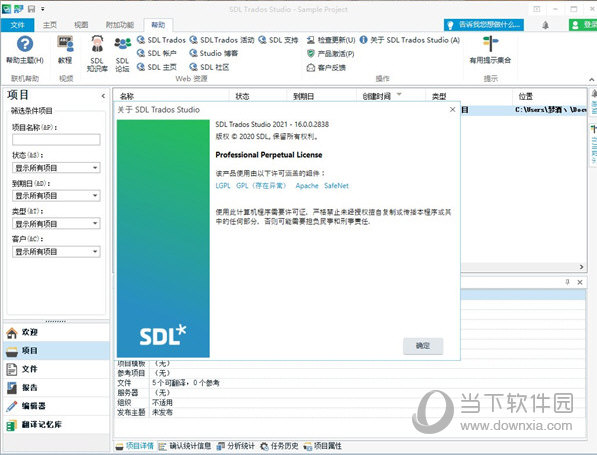Select the Project Attributes bottom tab
597x455 pixels.
coord(322,446)
